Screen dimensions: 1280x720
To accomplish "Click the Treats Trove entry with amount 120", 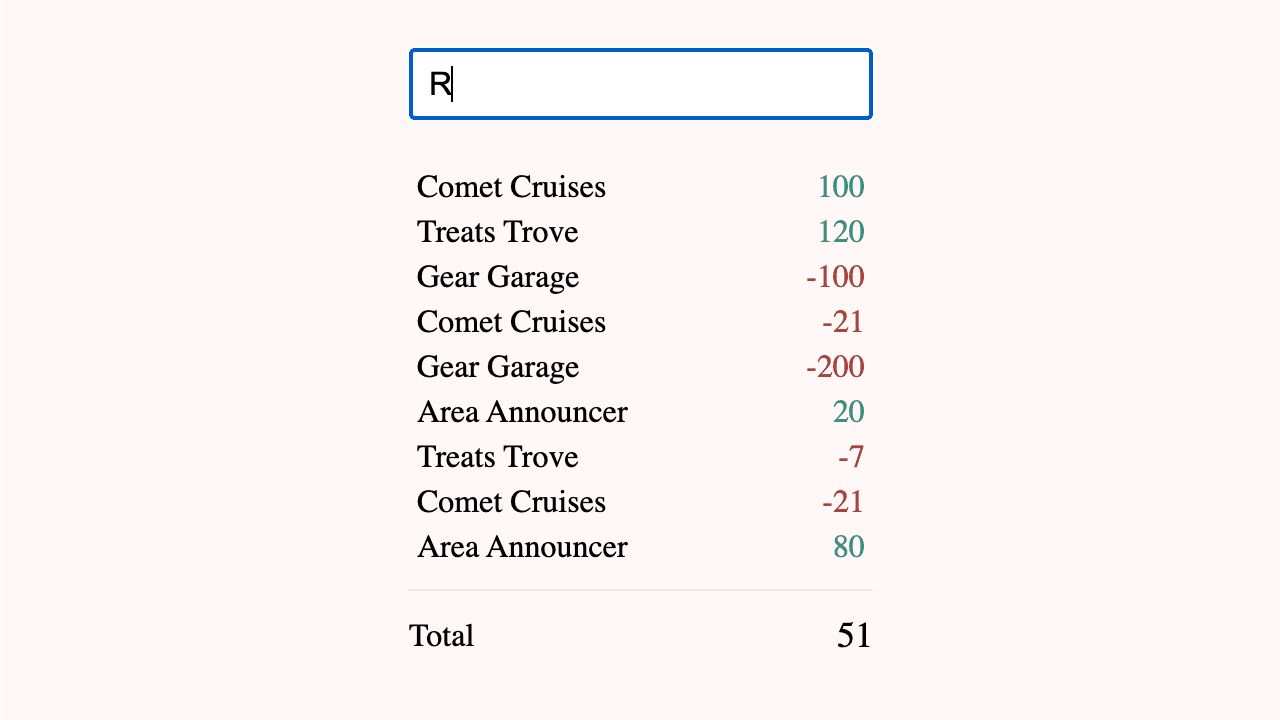I will pos(497,232).
